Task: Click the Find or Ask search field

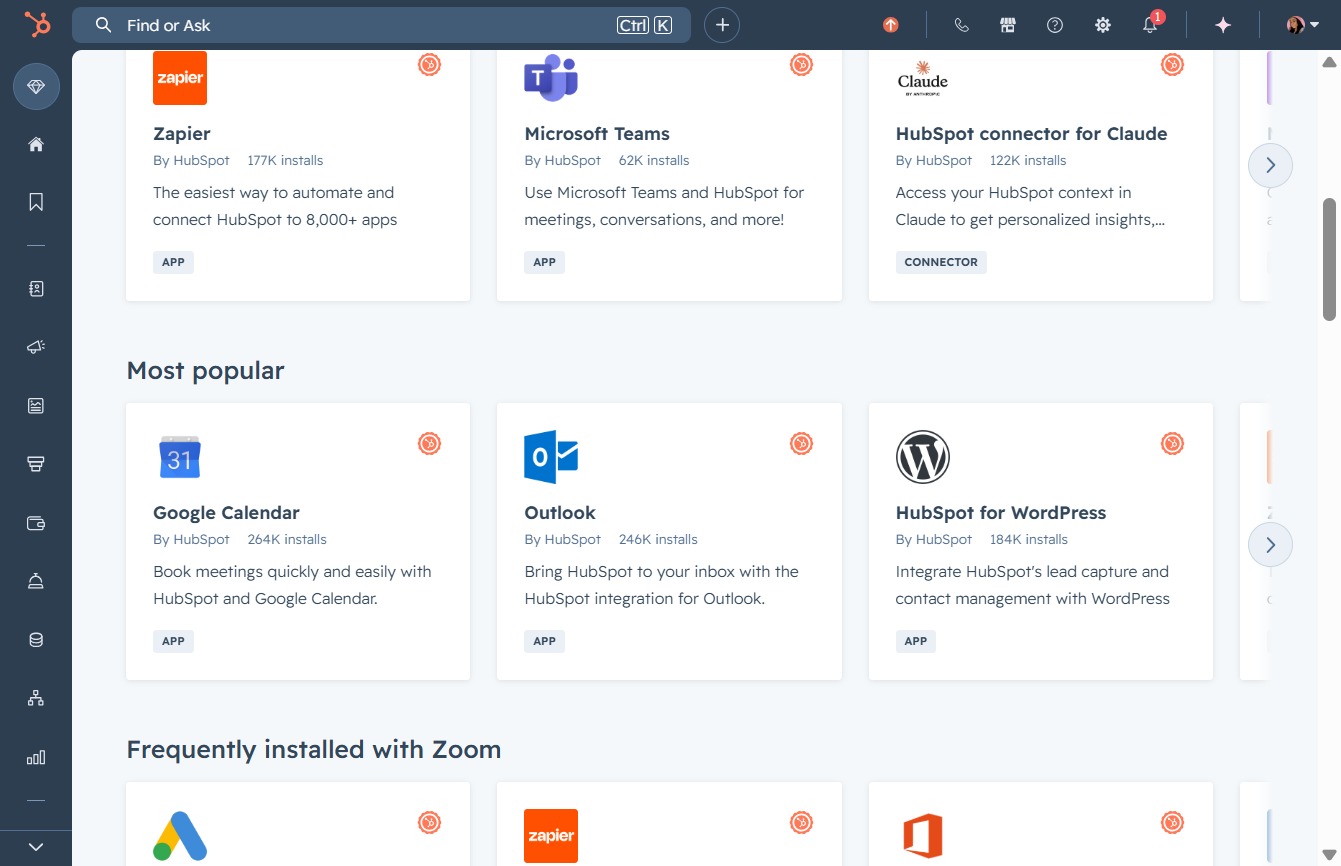Action: (x=381, y=25)
